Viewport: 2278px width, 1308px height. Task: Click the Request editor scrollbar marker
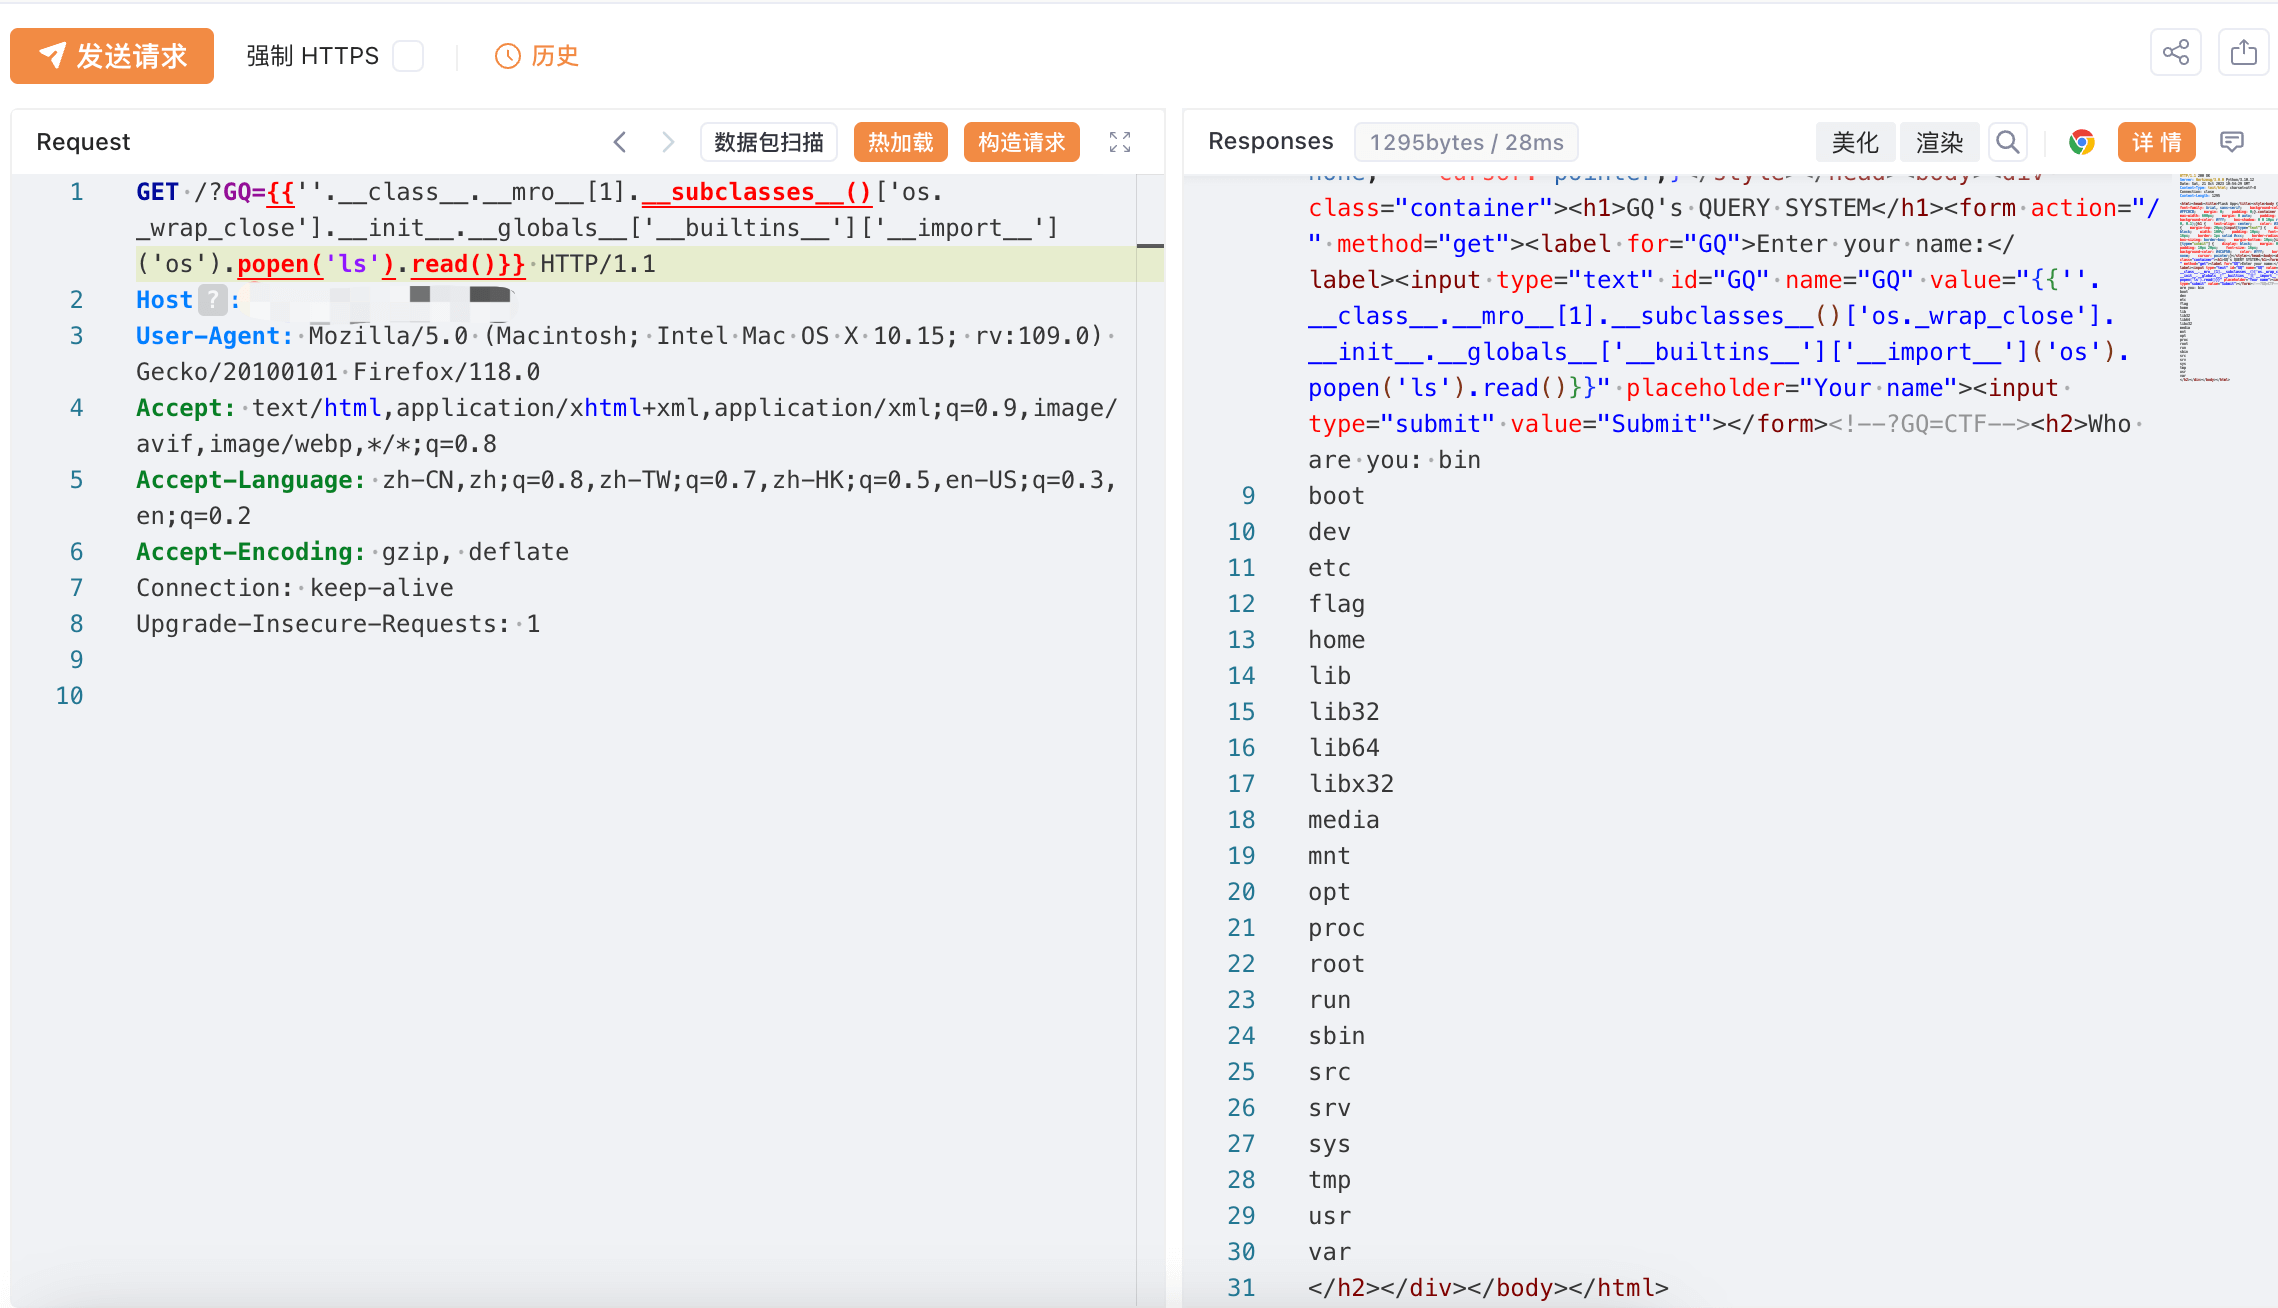[1150, 245]
